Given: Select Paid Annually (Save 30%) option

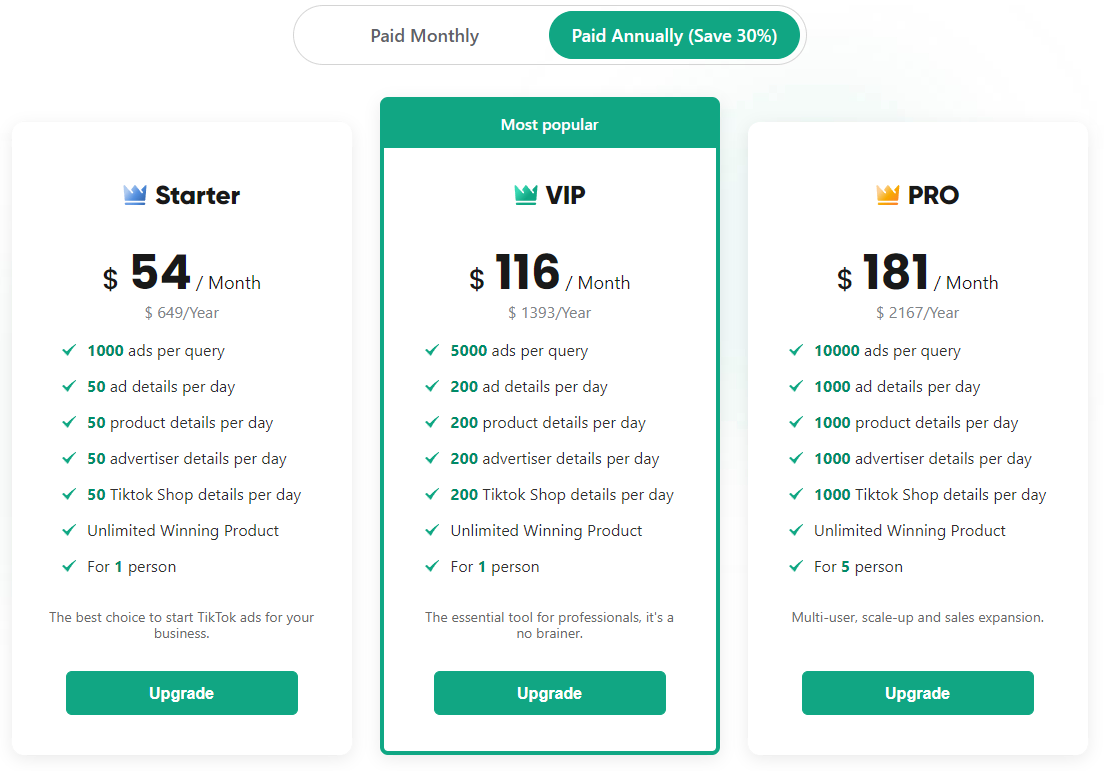Looking at the screenshot, I should 674,36.
